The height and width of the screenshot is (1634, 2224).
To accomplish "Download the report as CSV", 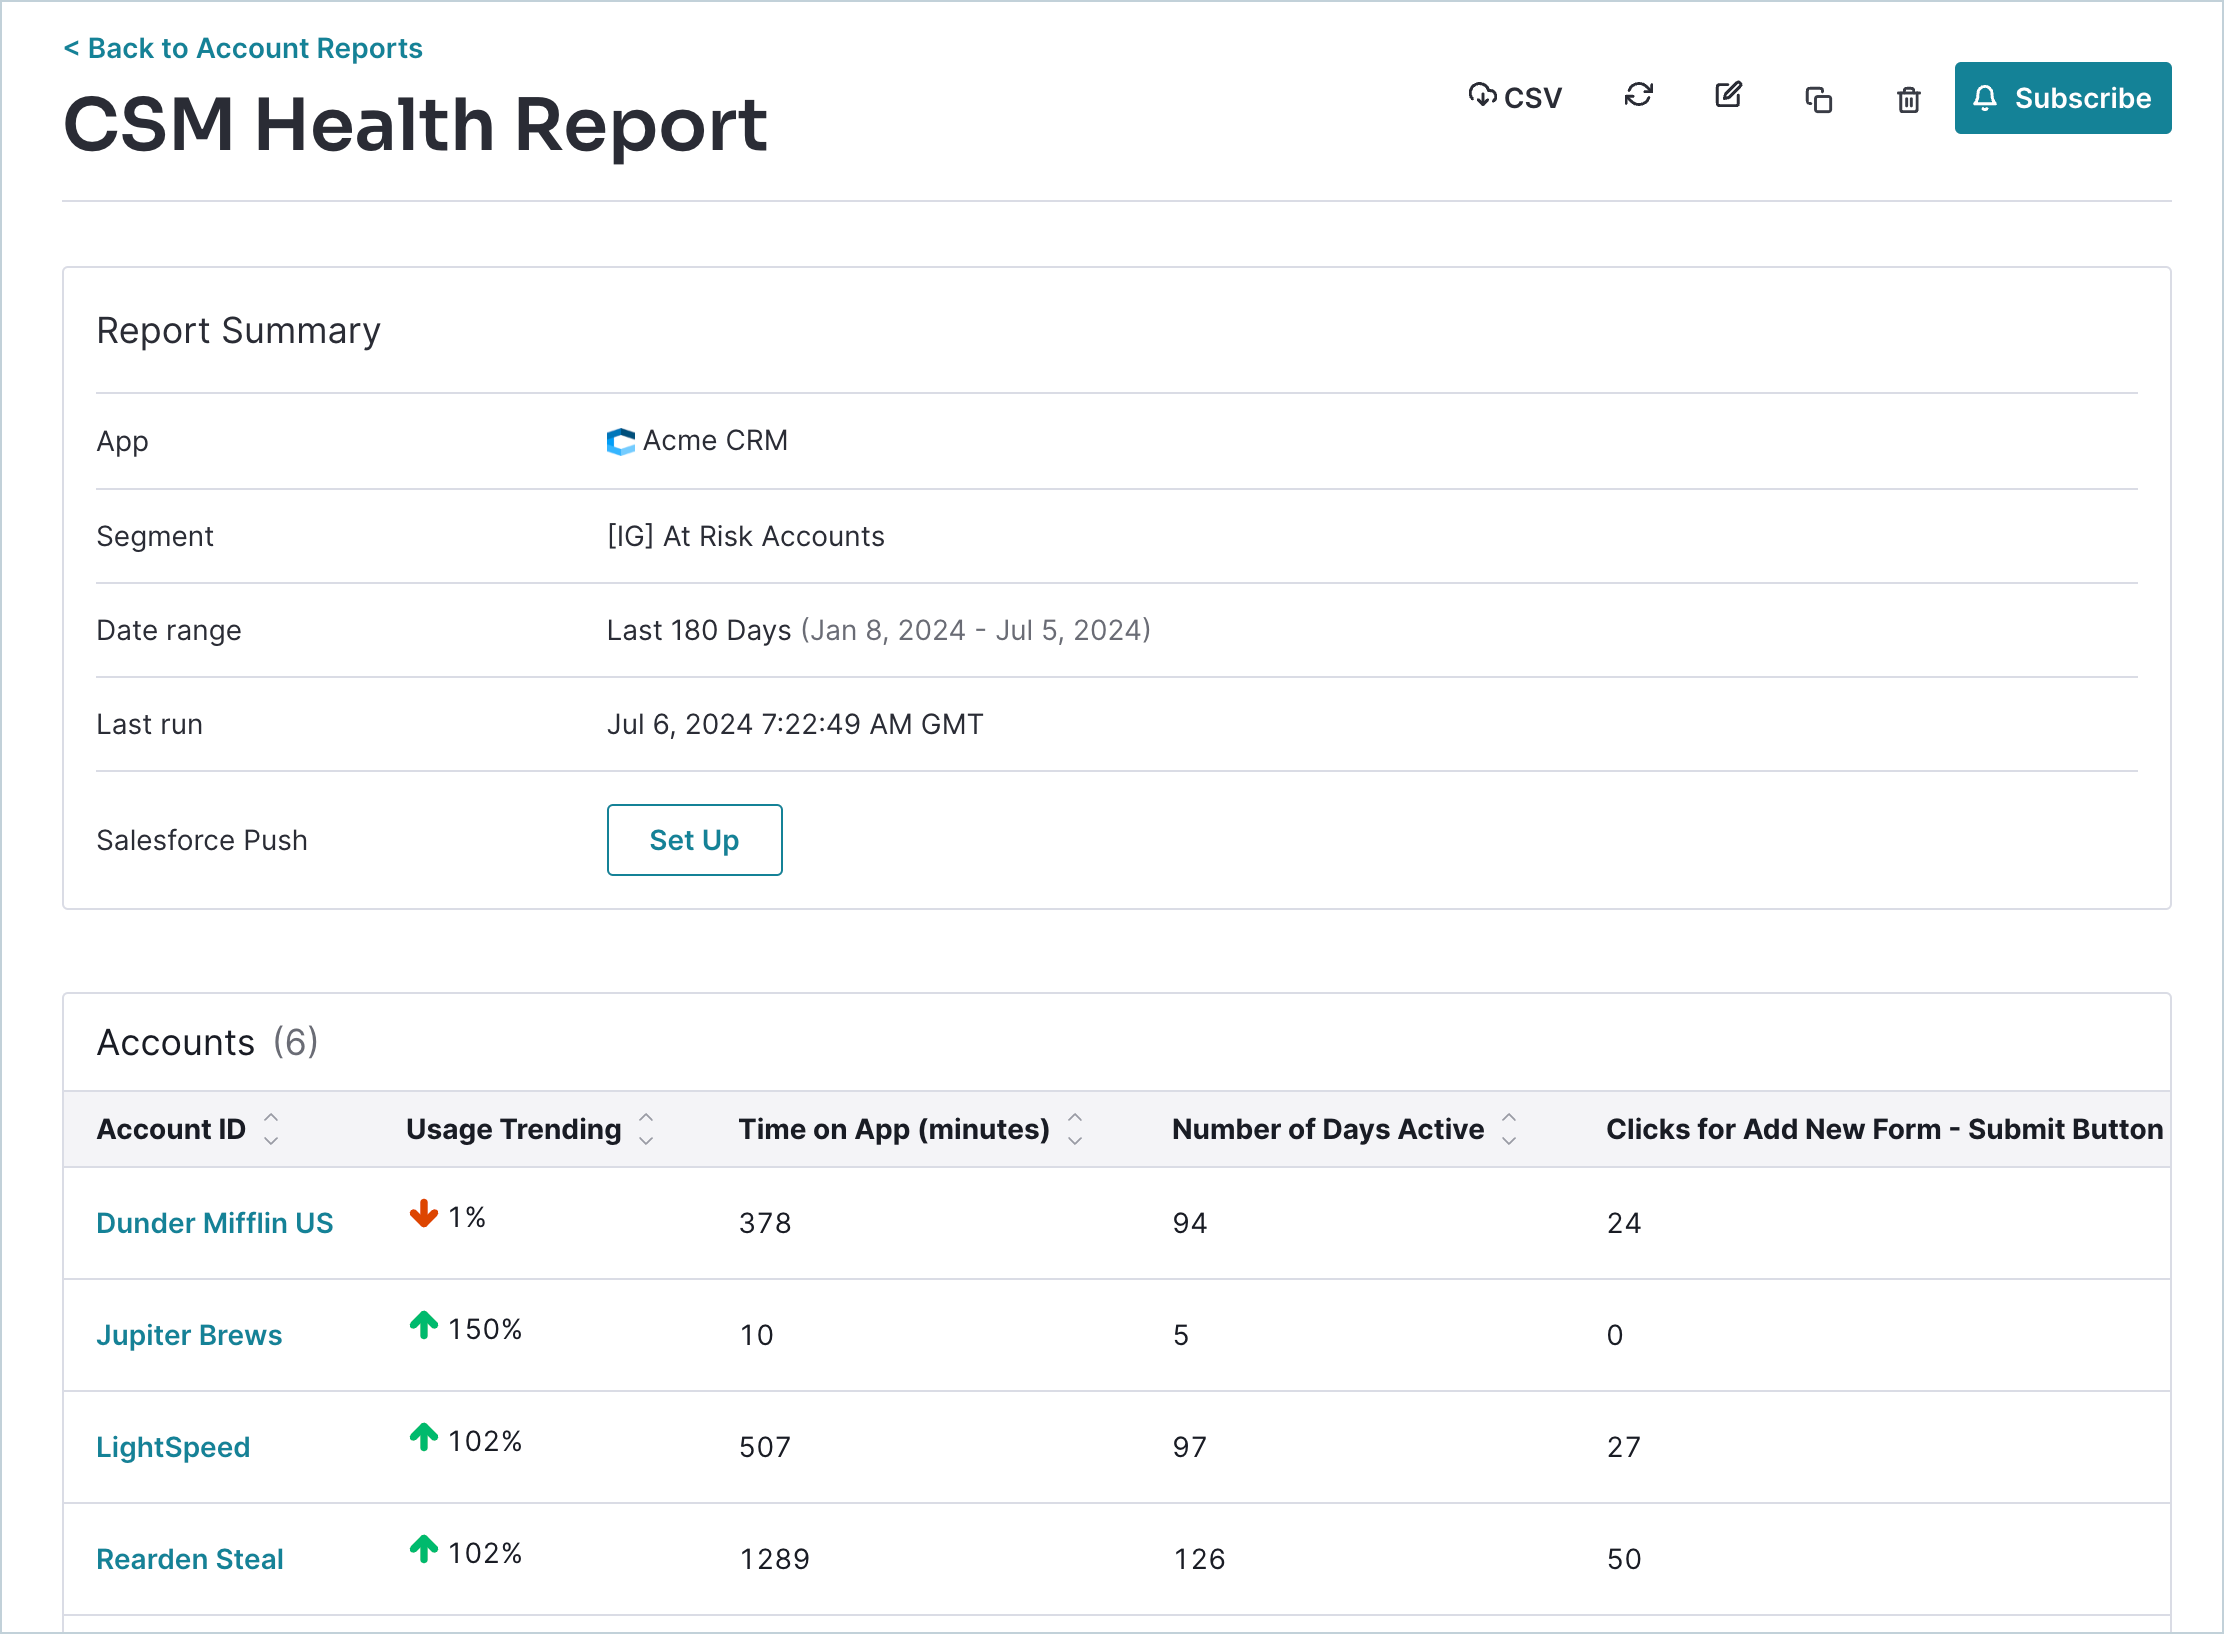I will pos(1515,97).
